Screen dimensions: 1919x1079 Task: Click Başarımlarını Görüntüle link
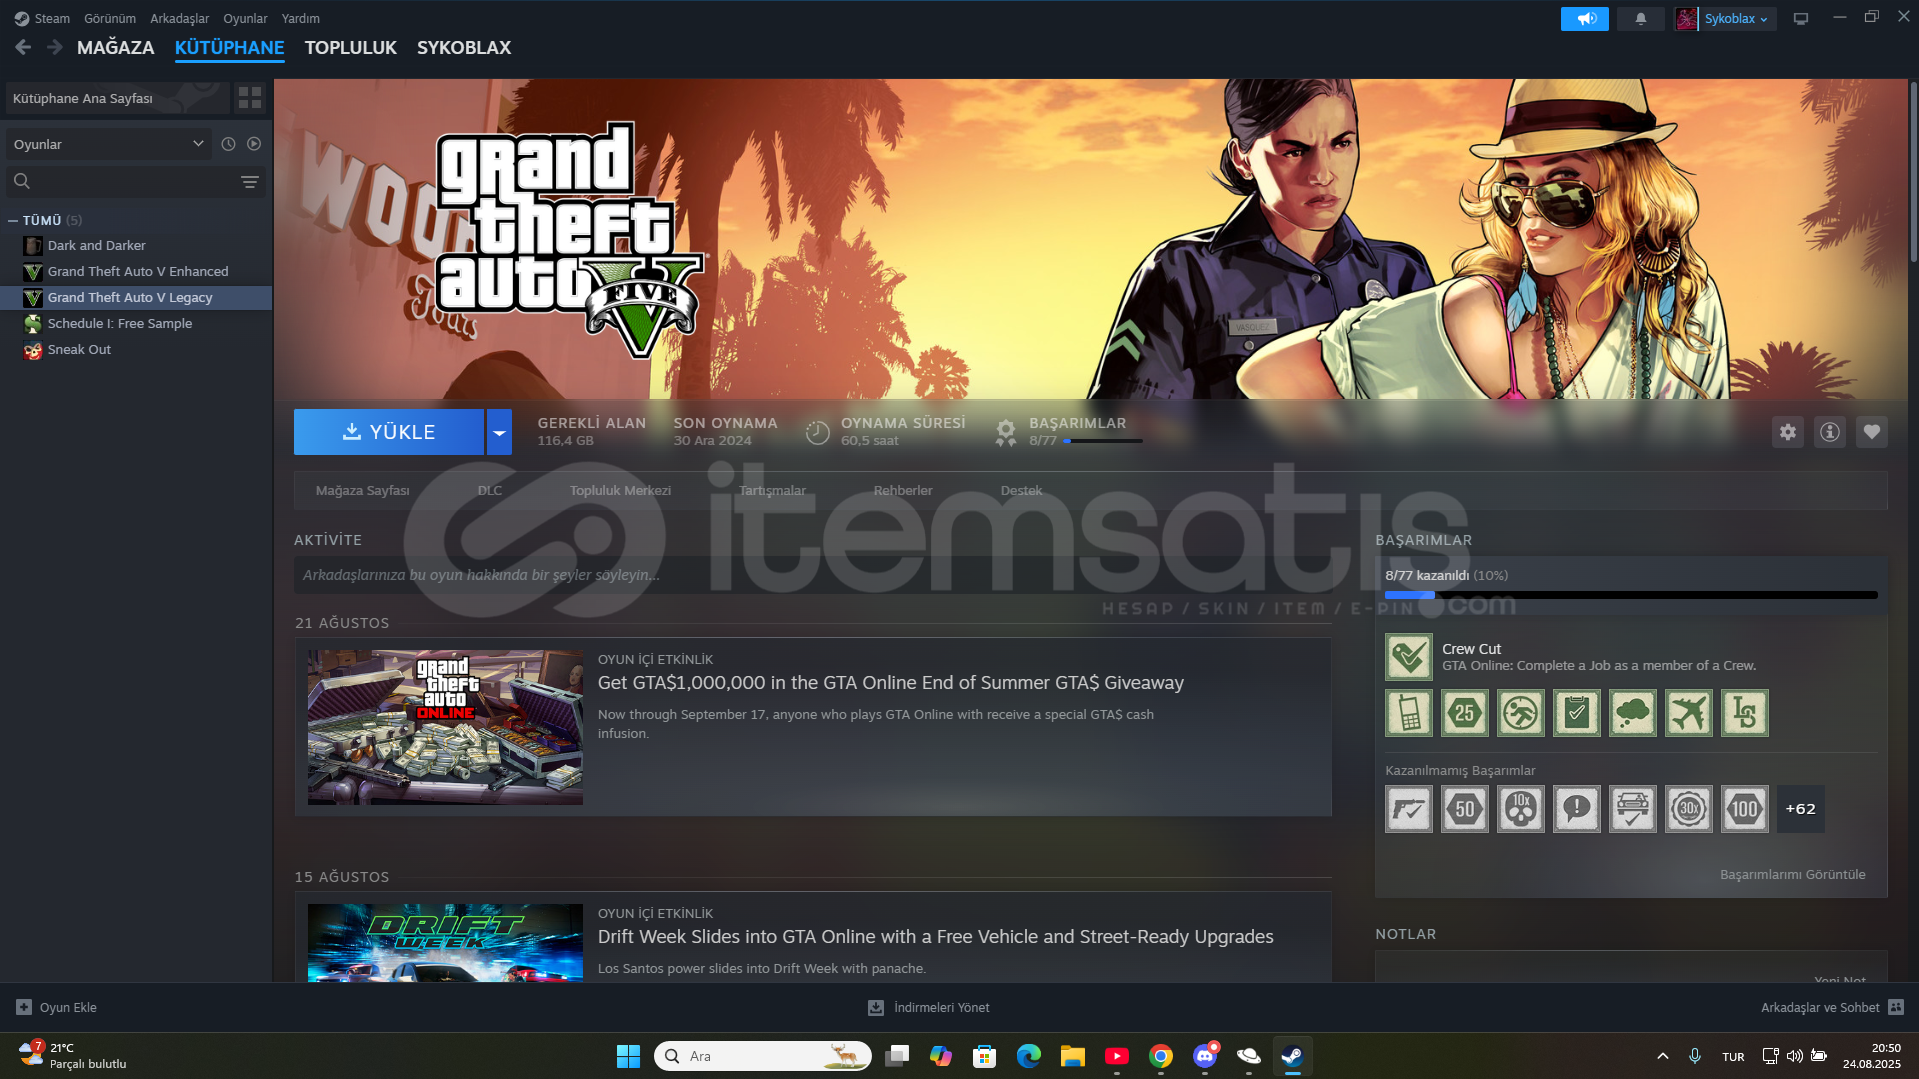pyautogui.click(x=1793, y=874)
